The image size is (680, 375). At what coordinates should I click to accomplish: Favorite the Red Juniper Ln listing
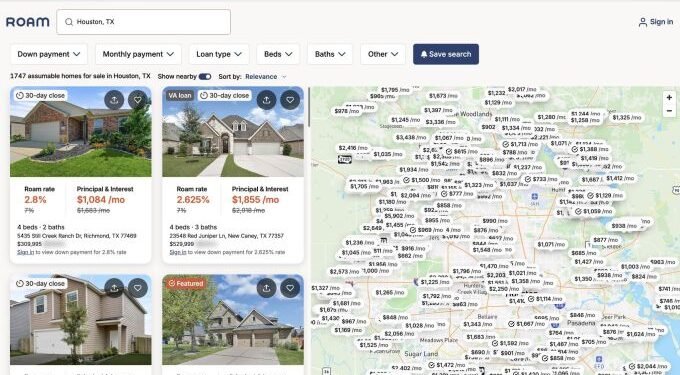point(290,100)
